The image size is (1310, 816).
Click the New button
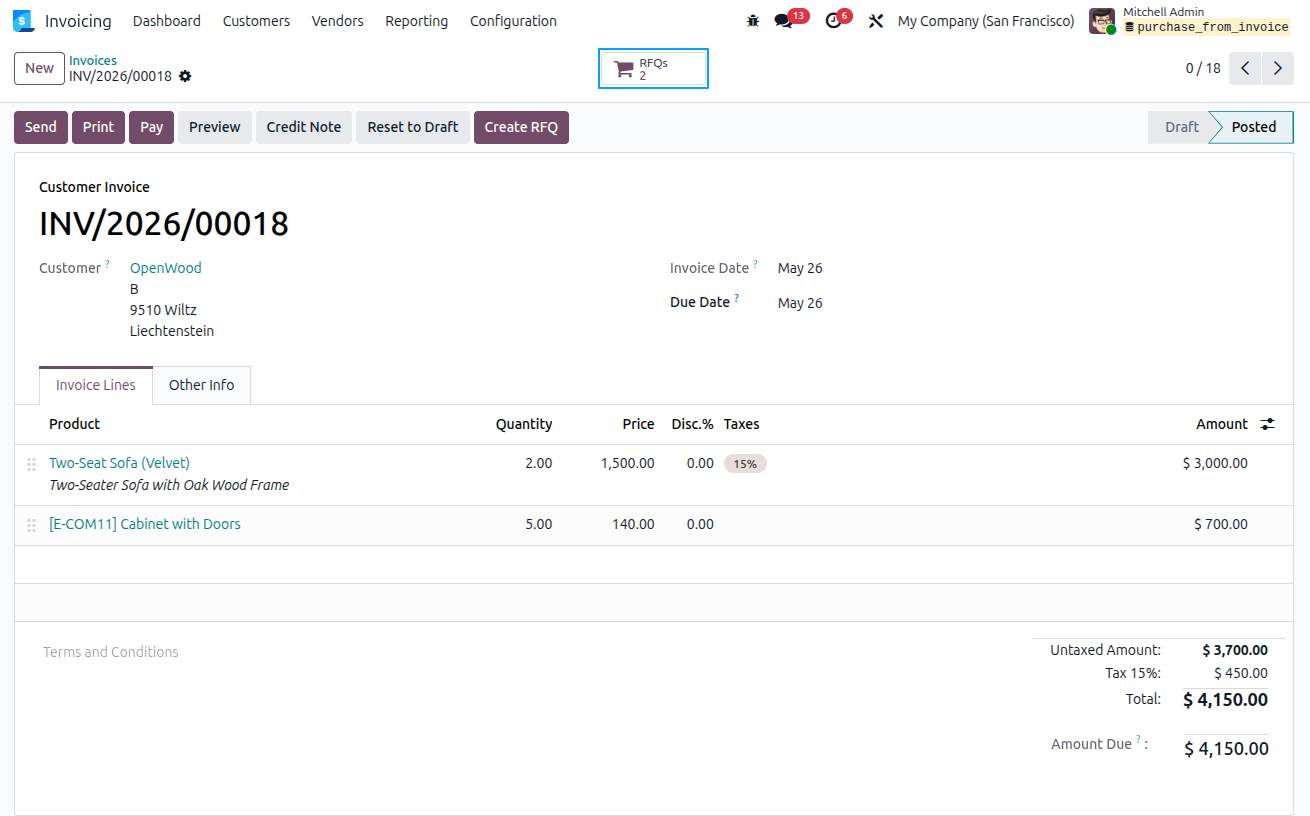pyautogui.click(x=39, y=68)
